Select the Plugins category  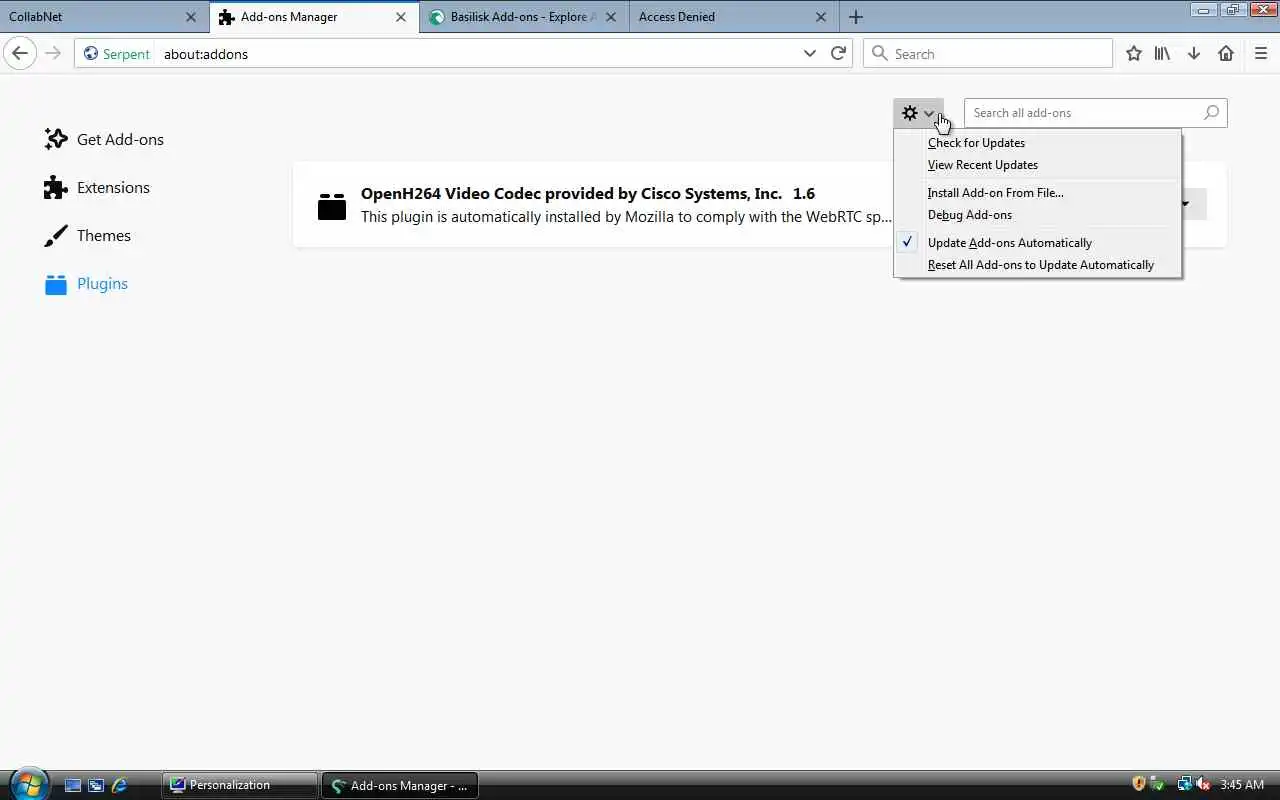point(86,283)
